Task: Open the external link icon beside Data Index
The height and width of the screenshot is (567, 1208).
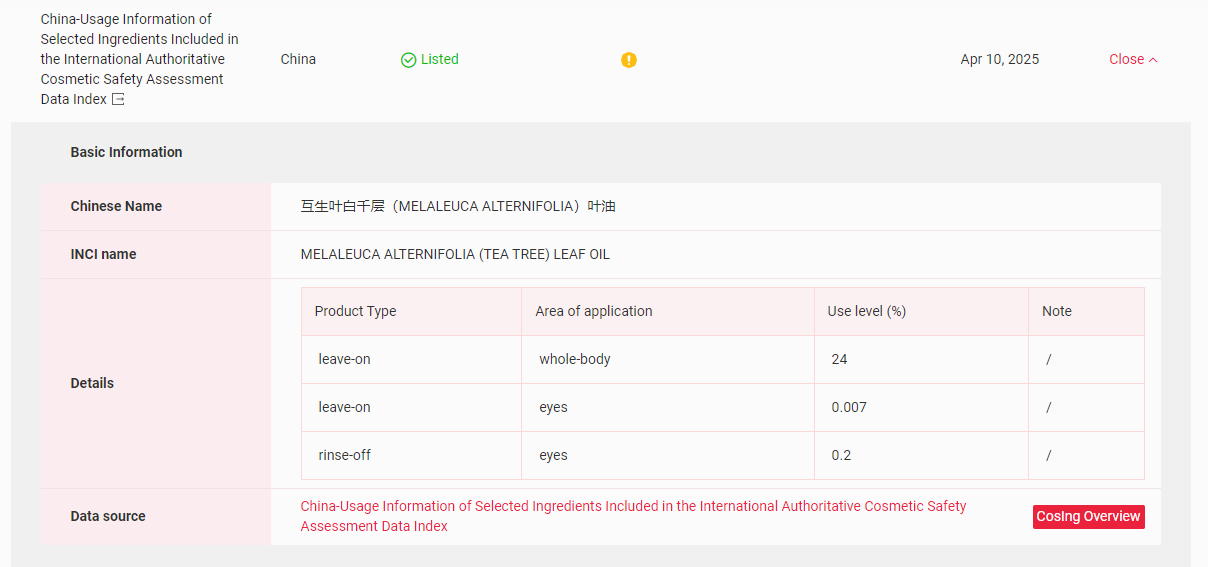Action: 118,99
